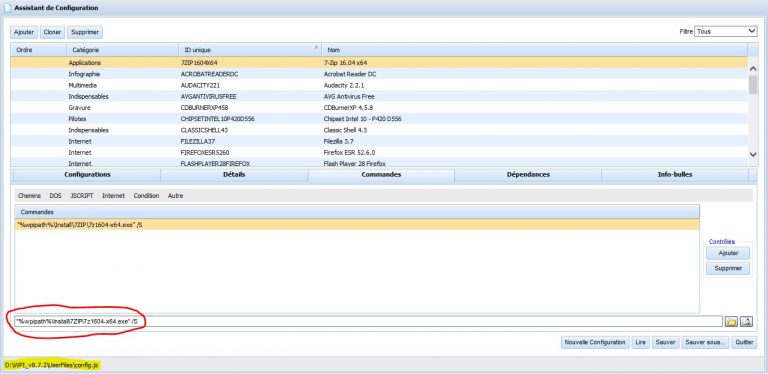Switch to the Info-bulles tab

(x=675, y=175)
